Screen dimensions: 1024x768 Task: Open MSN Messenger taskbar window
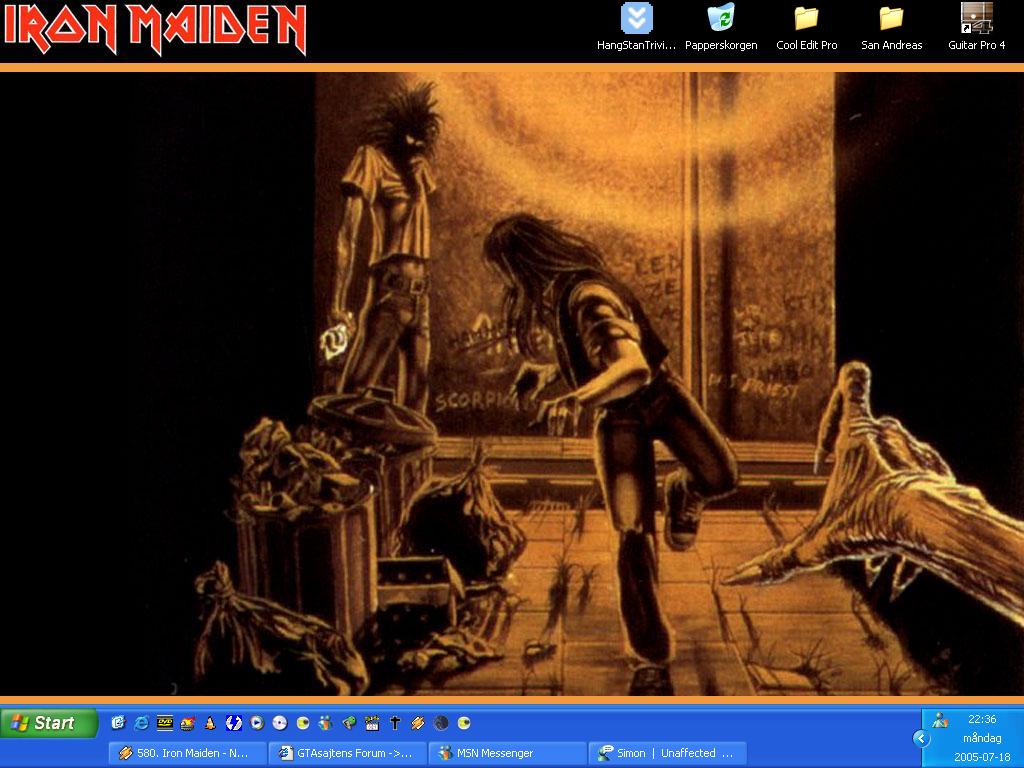[x=507, y=753]
